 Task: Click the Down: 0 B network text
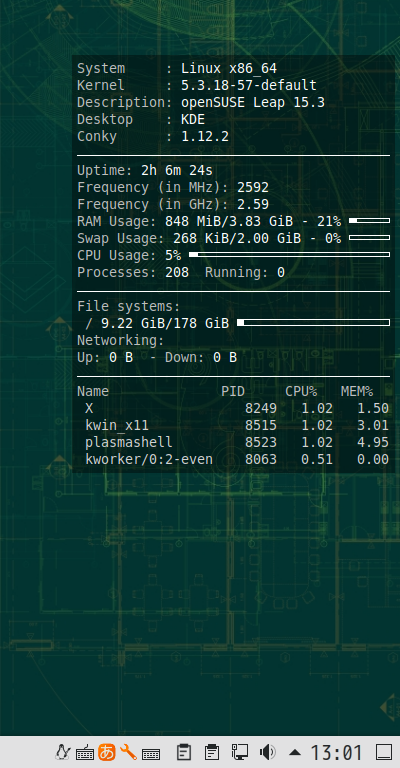click(x=201, y=358)
